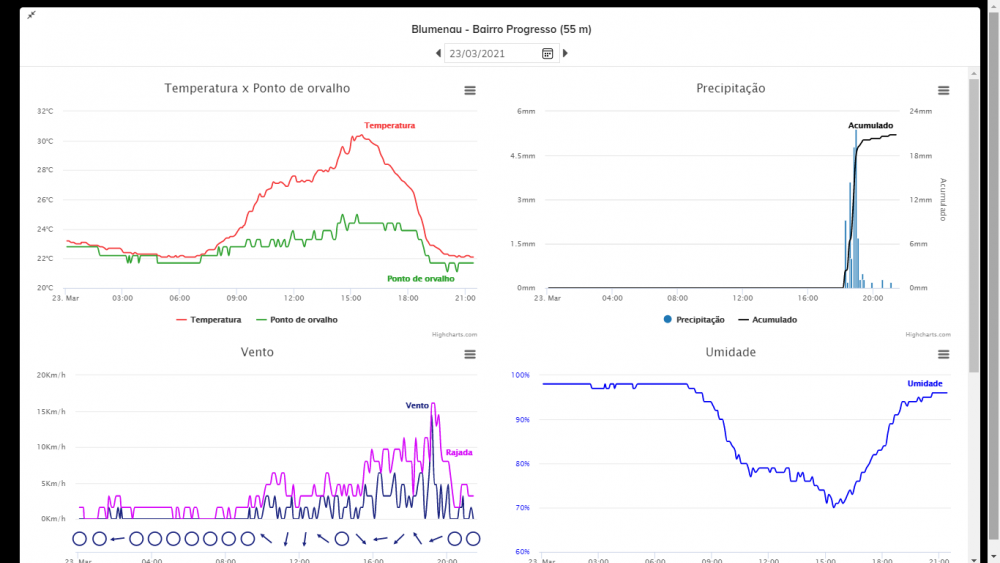Open the Umidade chart hamburger menu

(943, 354)
